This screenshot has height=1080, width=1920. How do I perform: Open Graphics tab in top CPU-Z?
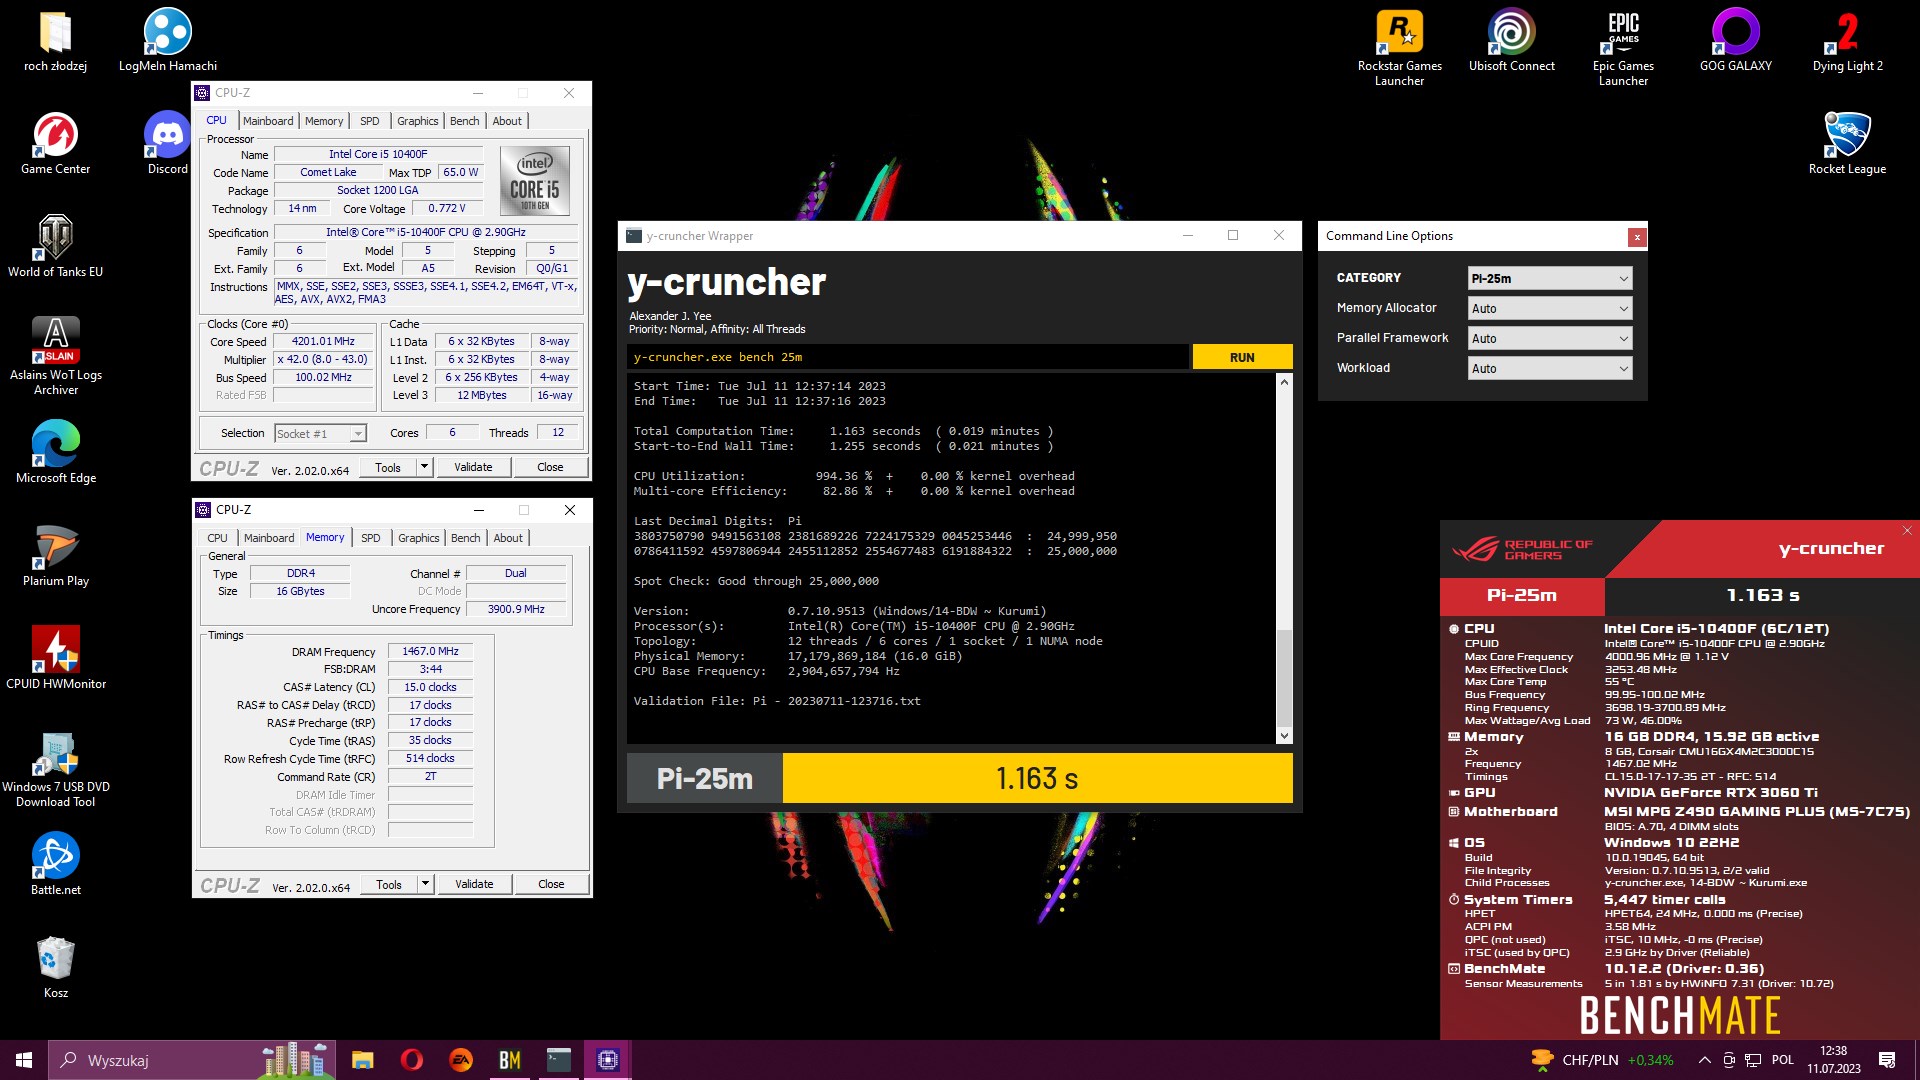click(417, 121)
